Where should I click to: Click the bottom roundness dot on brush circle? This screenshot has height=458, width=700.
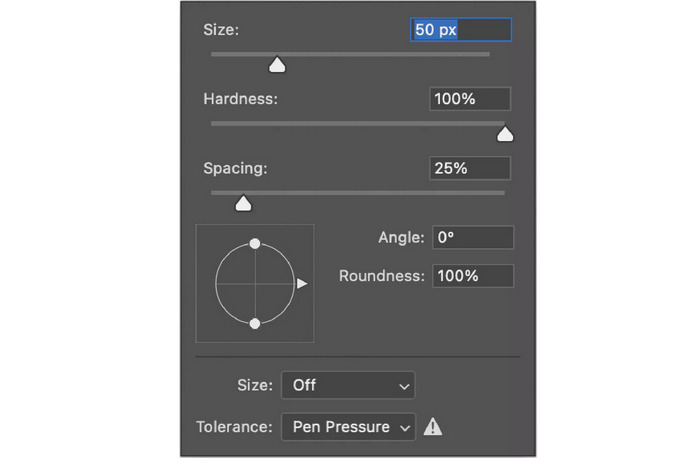tap(255, 323)
